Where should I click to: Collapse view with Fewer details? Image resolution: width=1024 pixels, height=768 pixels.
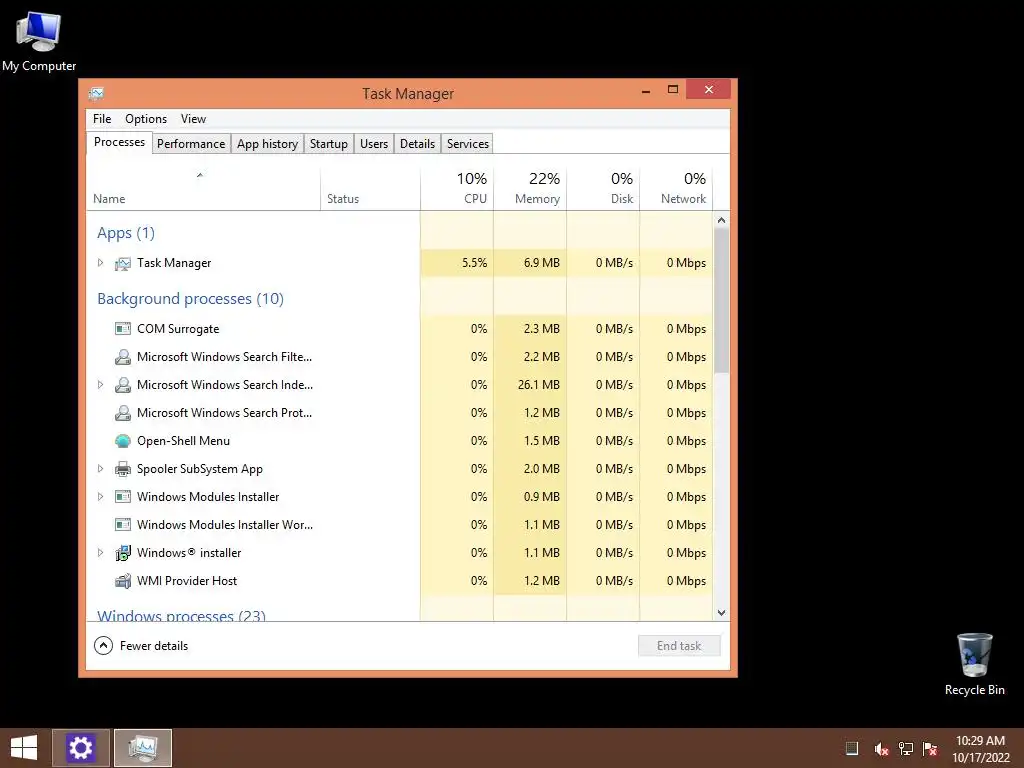pos(141,646)
